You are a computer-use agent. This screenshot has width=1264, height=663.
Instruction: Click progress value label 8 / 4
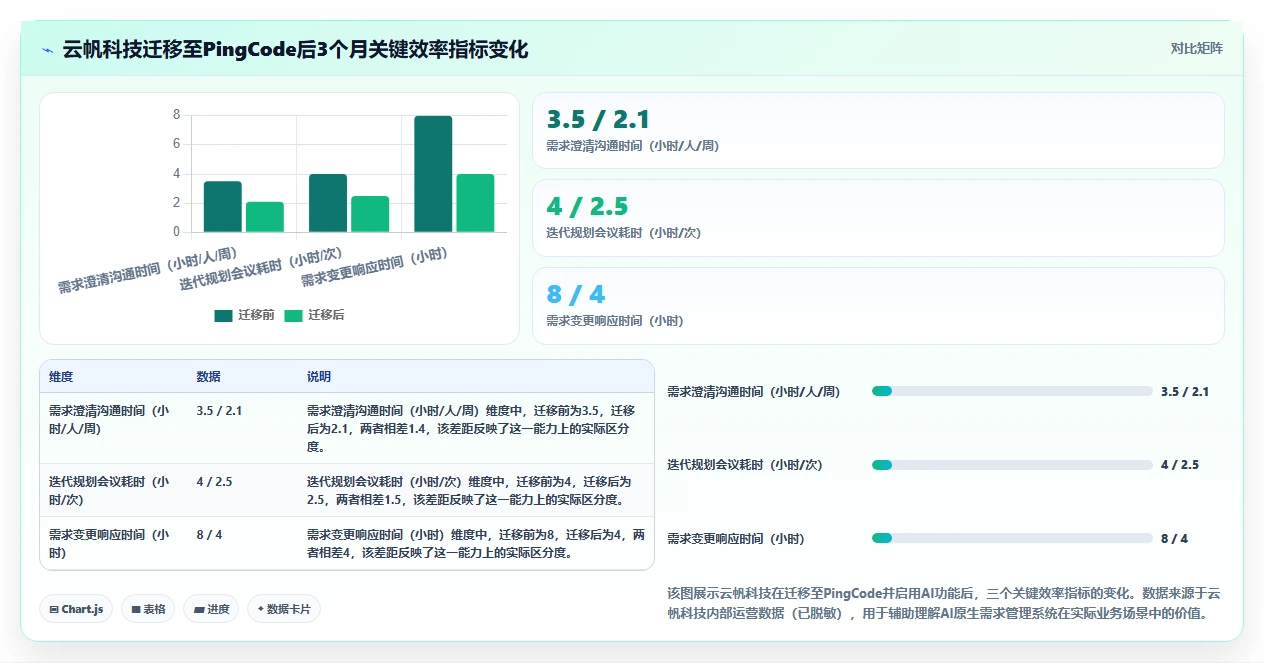point(1175,538)
